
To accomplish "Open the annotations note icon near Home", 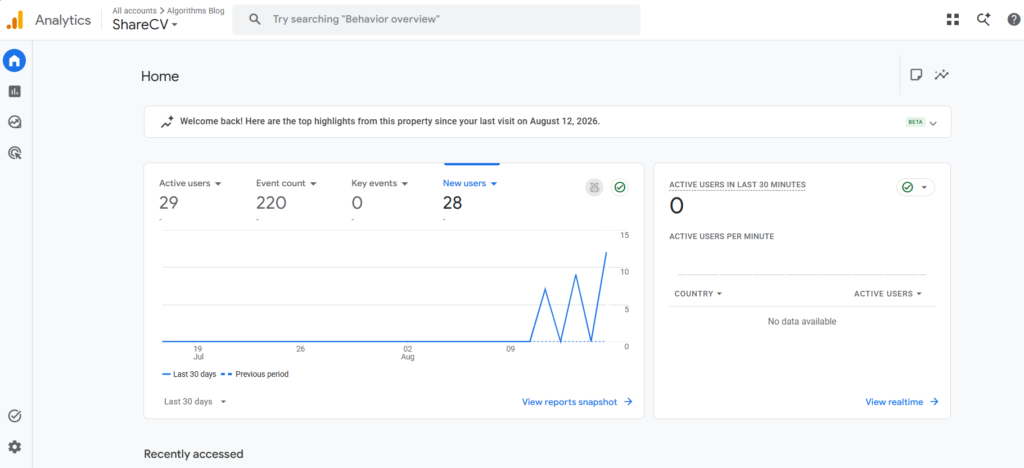I will (x=916, y=74).
